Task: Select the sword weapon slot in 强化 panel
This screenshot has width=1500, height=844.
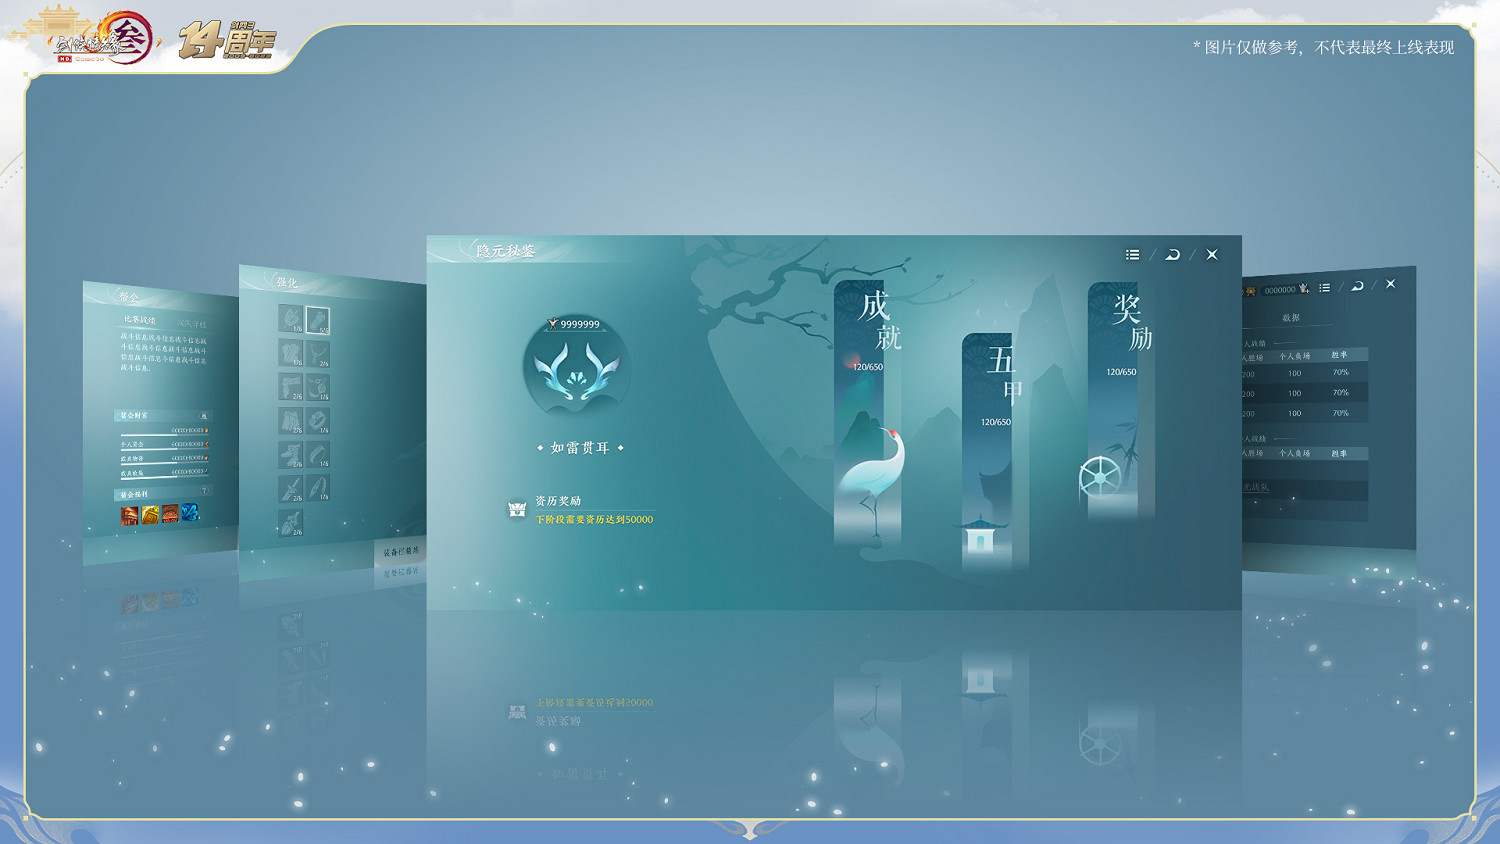Action: pyautogui.click(x=290, y=489)
